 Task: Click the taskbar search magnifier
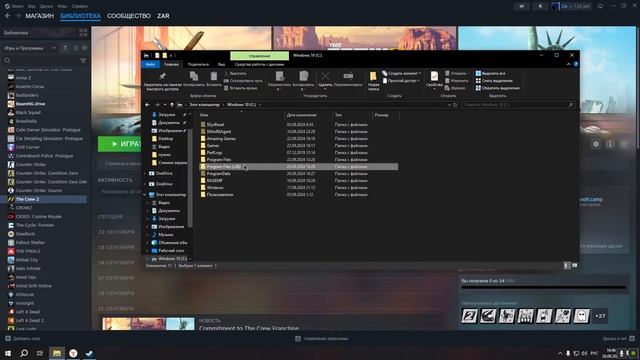[x=24, y=353]
